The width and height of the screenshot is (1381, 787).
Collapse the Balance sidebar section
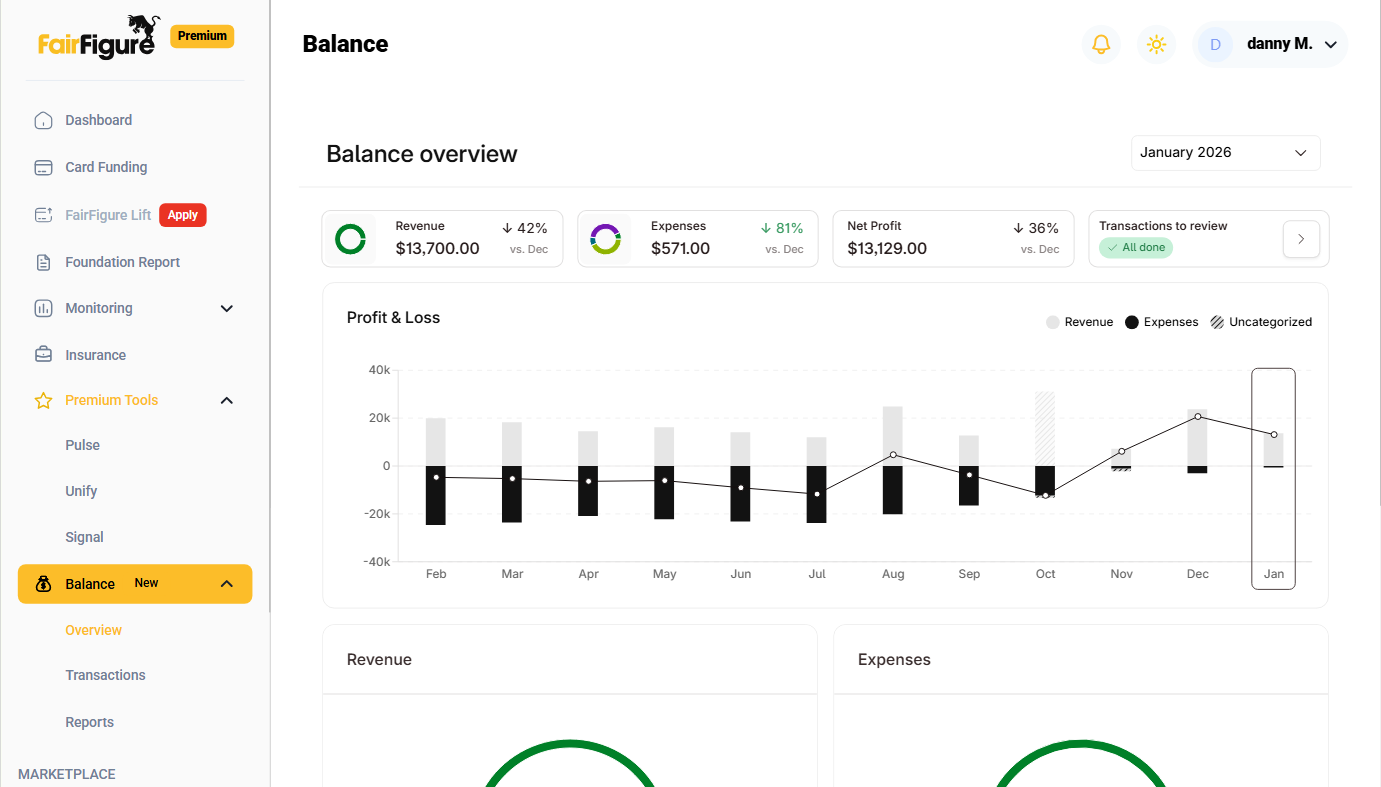226,583
